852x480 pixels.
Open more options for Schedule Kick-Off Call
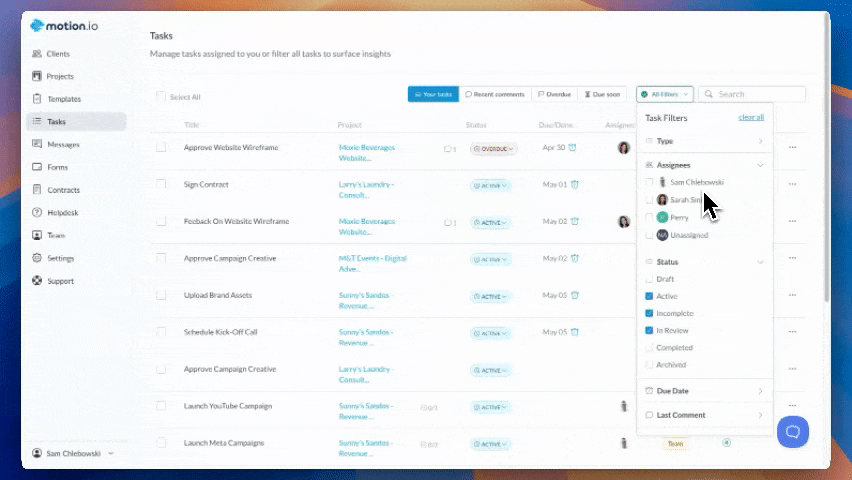792,332
